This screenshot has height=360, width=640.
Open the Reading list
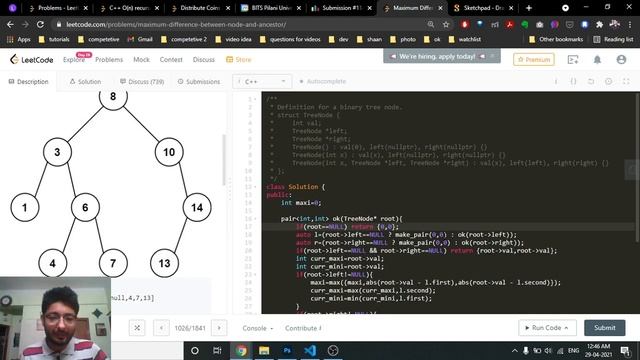613,39
